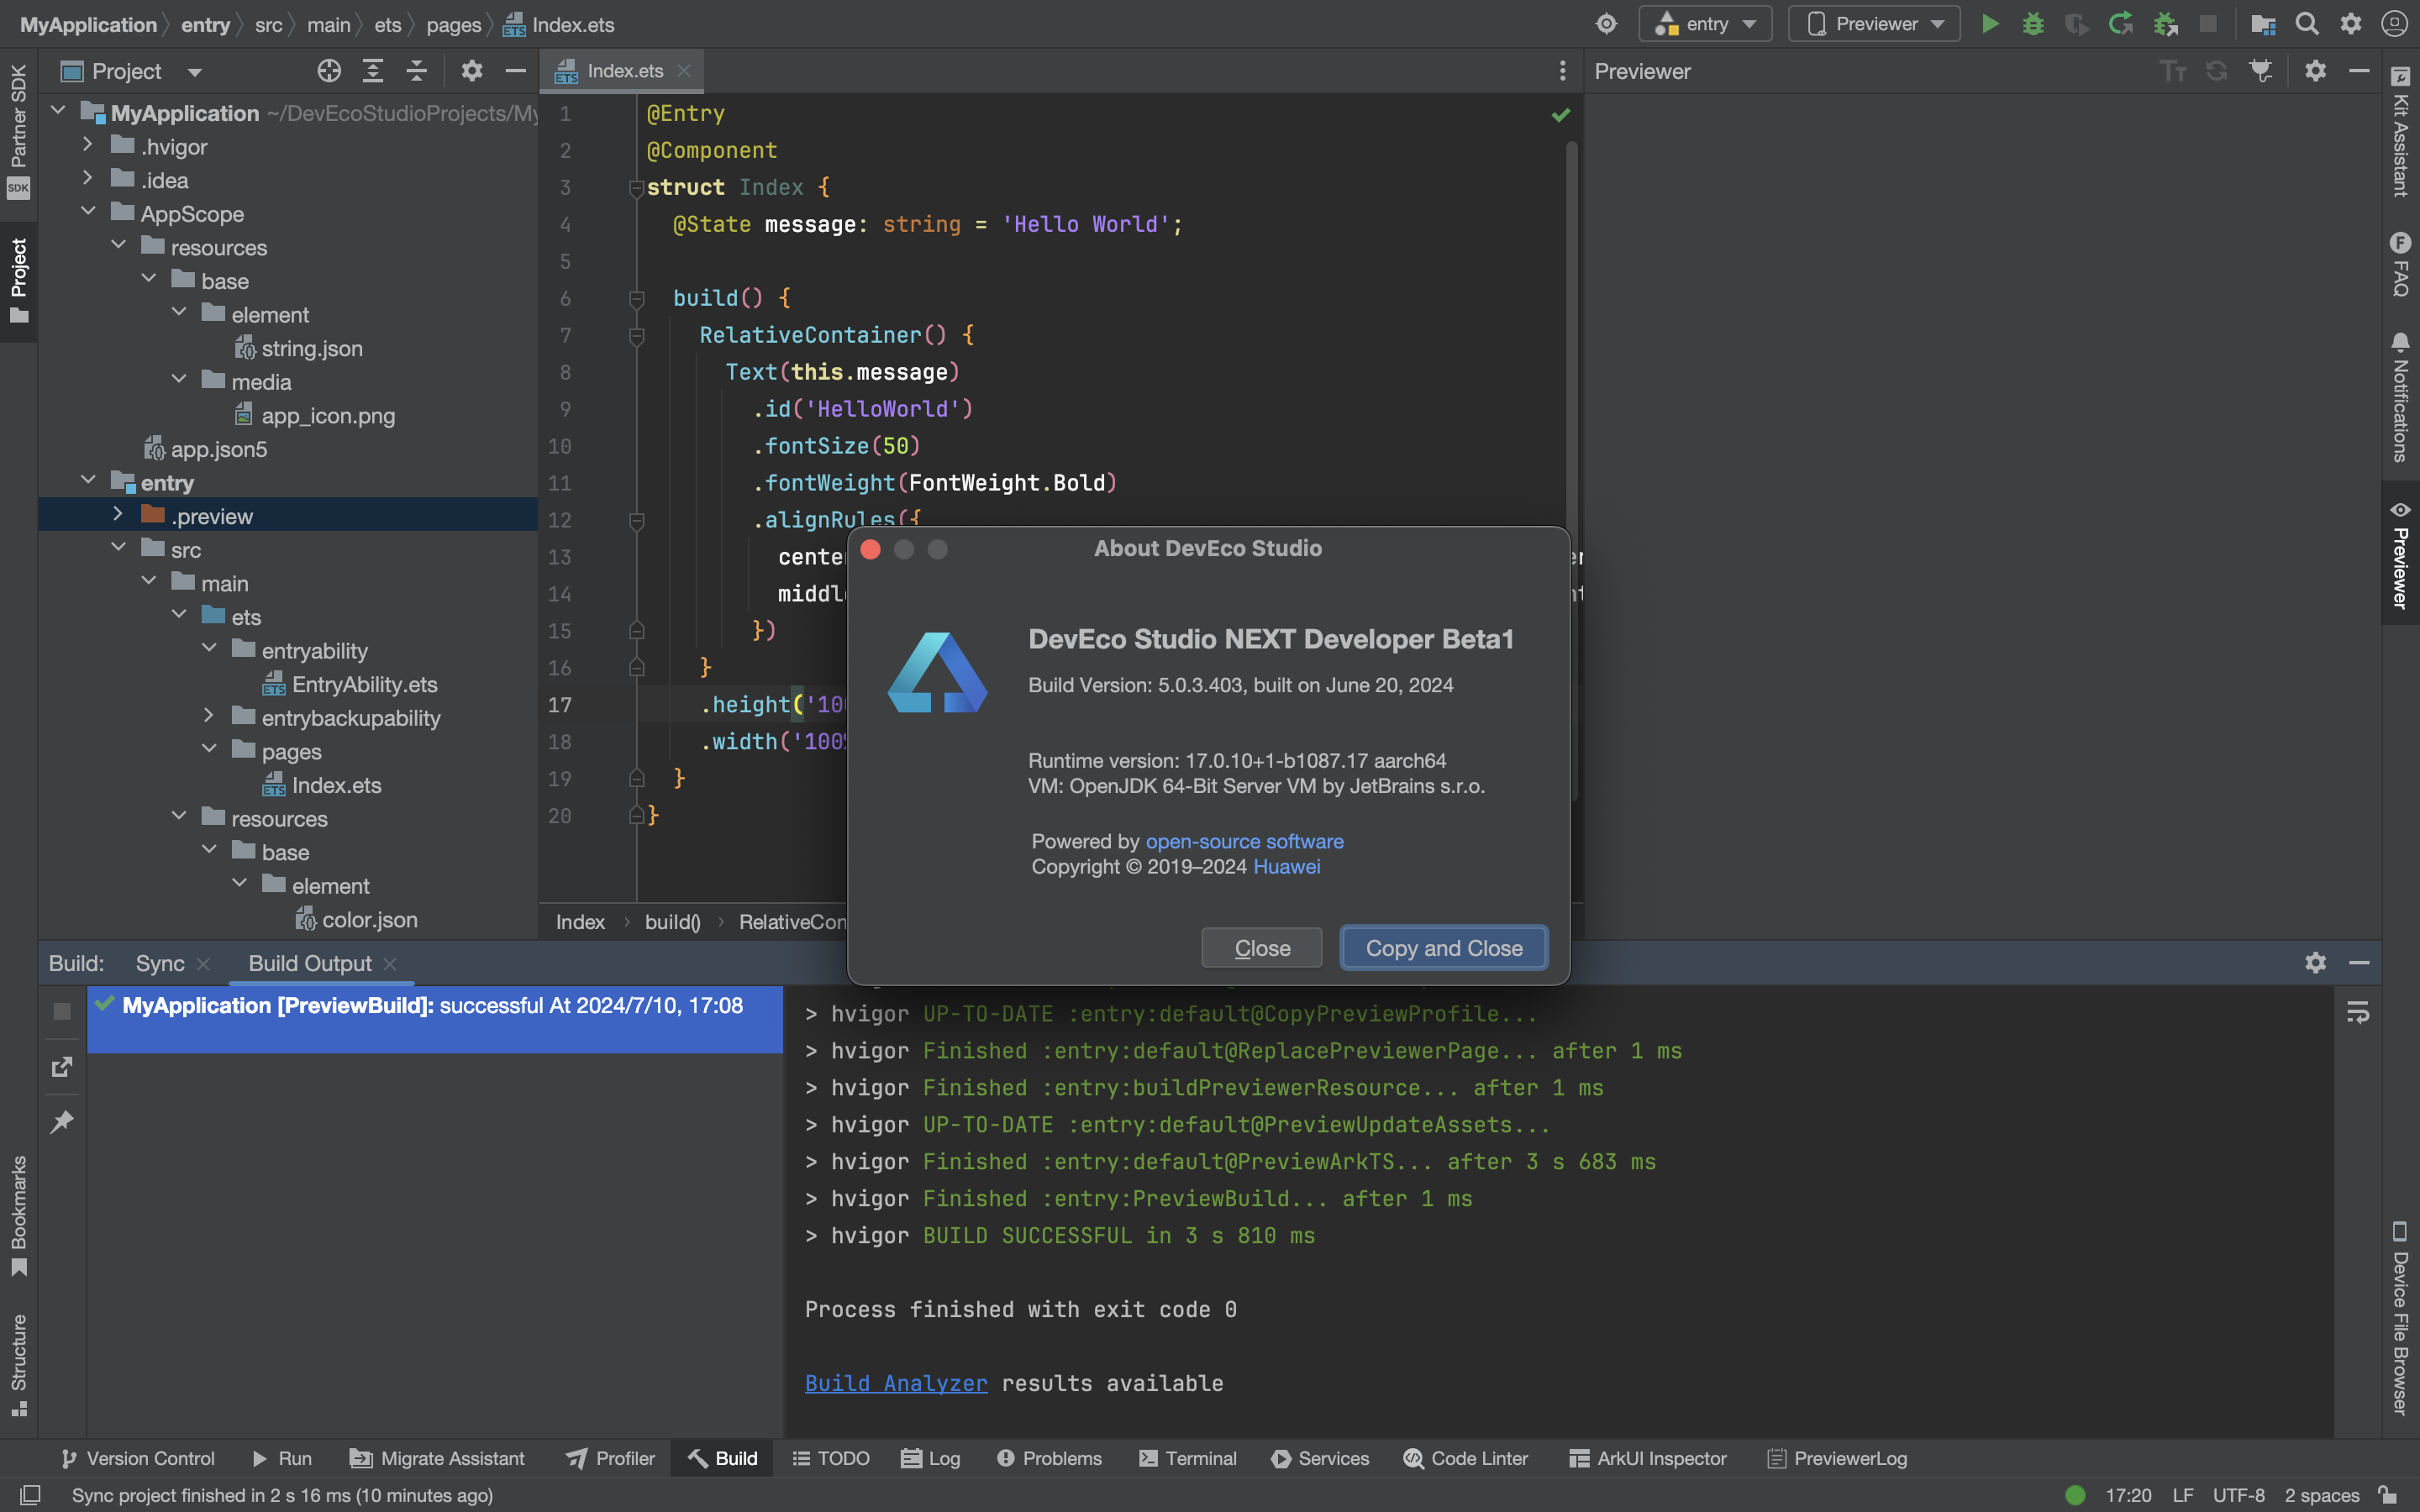Run the entry module with green play button
This screenshot has width=2420, height=1512.
pyautogui.click(x=1990, y=24)
